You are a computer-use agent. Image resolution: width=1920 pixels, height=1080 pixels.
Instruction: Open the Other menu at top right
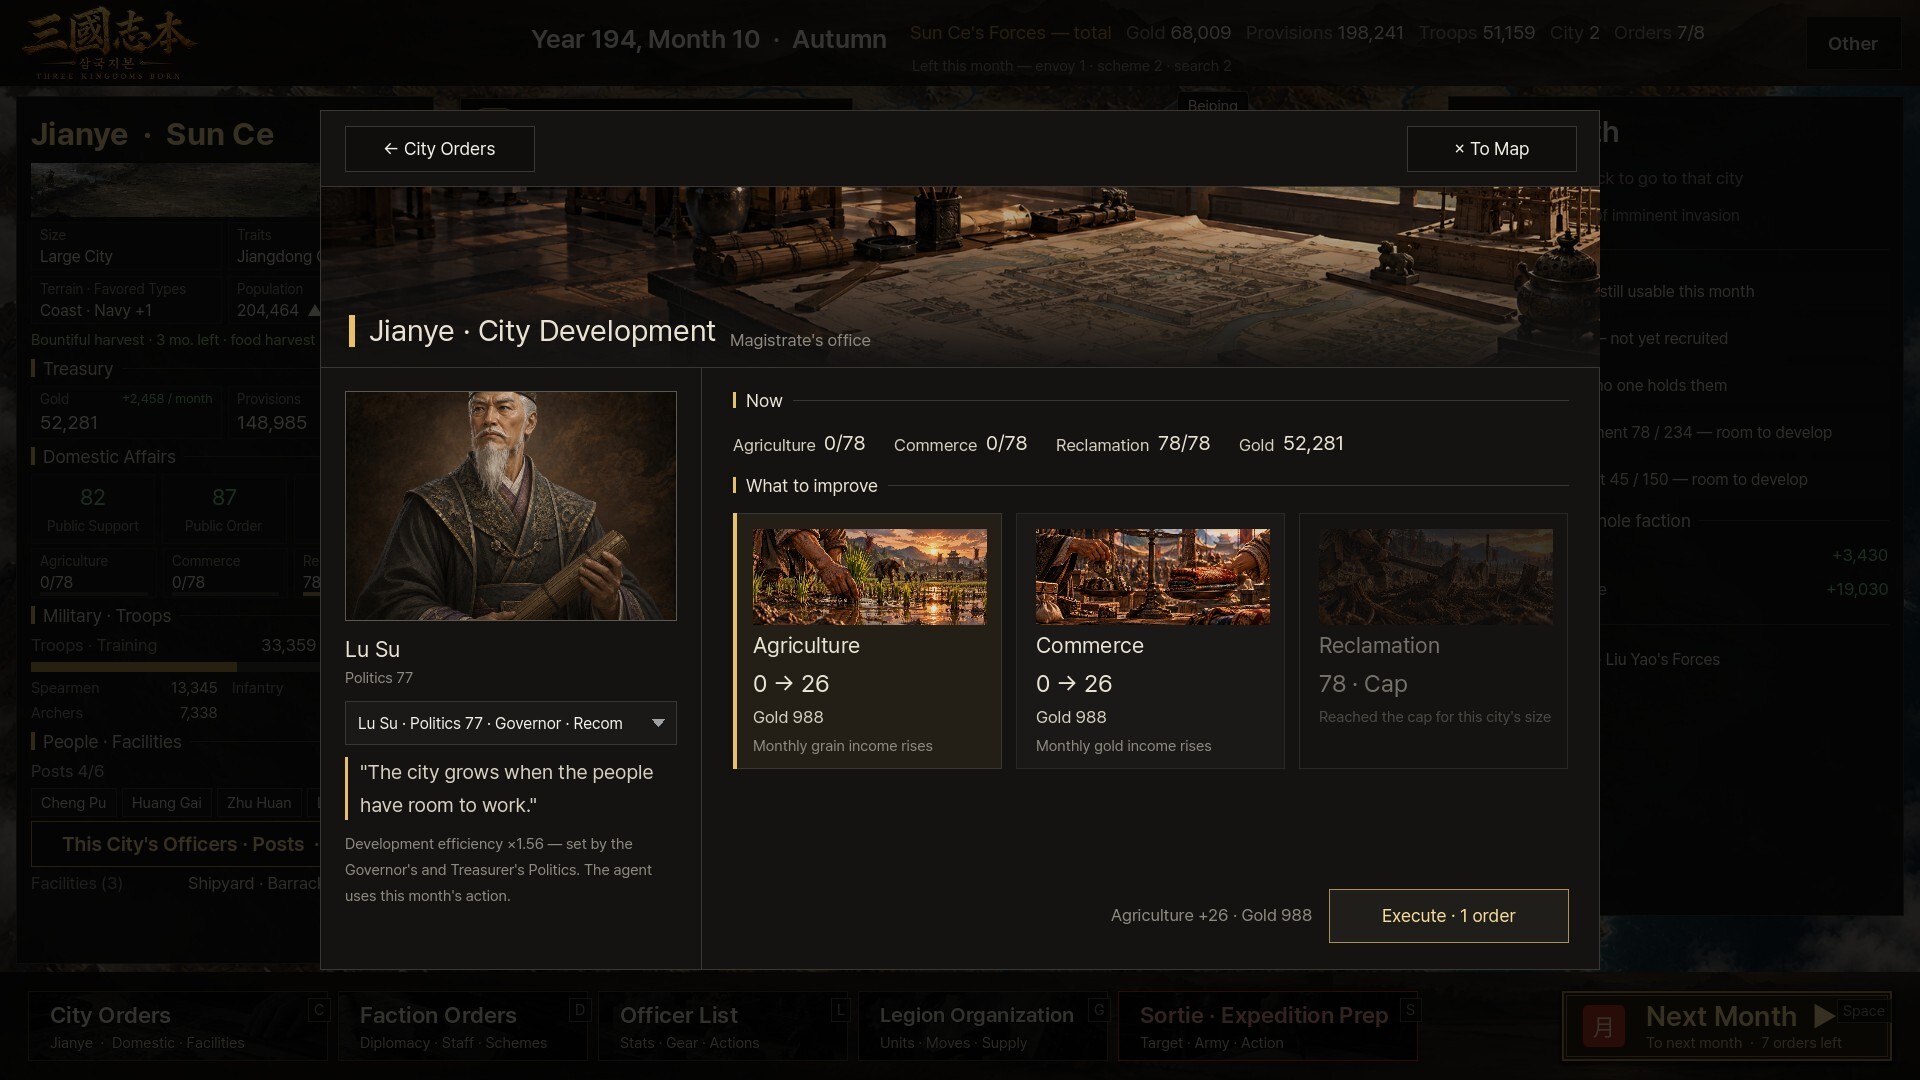coord(1852,44)
